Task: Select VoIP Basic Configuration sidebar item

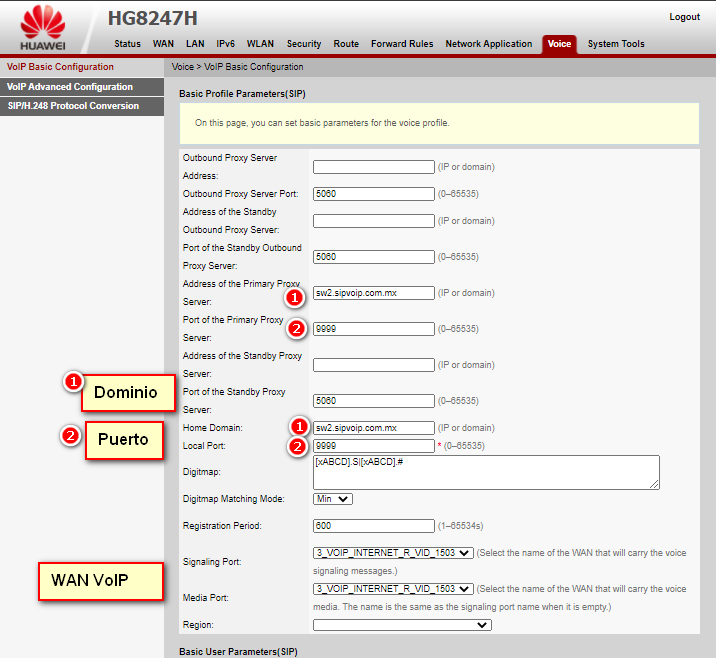Action: coord(60,67)
